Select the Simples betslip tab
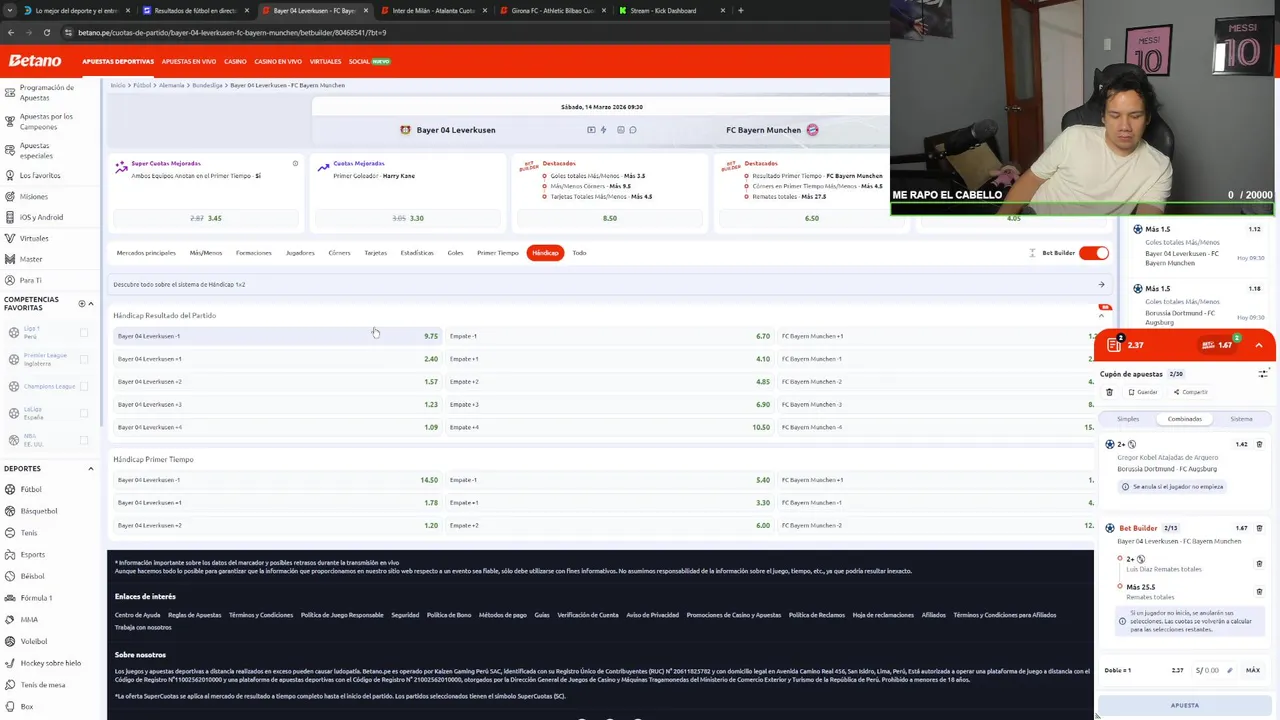 (1128, 419)
